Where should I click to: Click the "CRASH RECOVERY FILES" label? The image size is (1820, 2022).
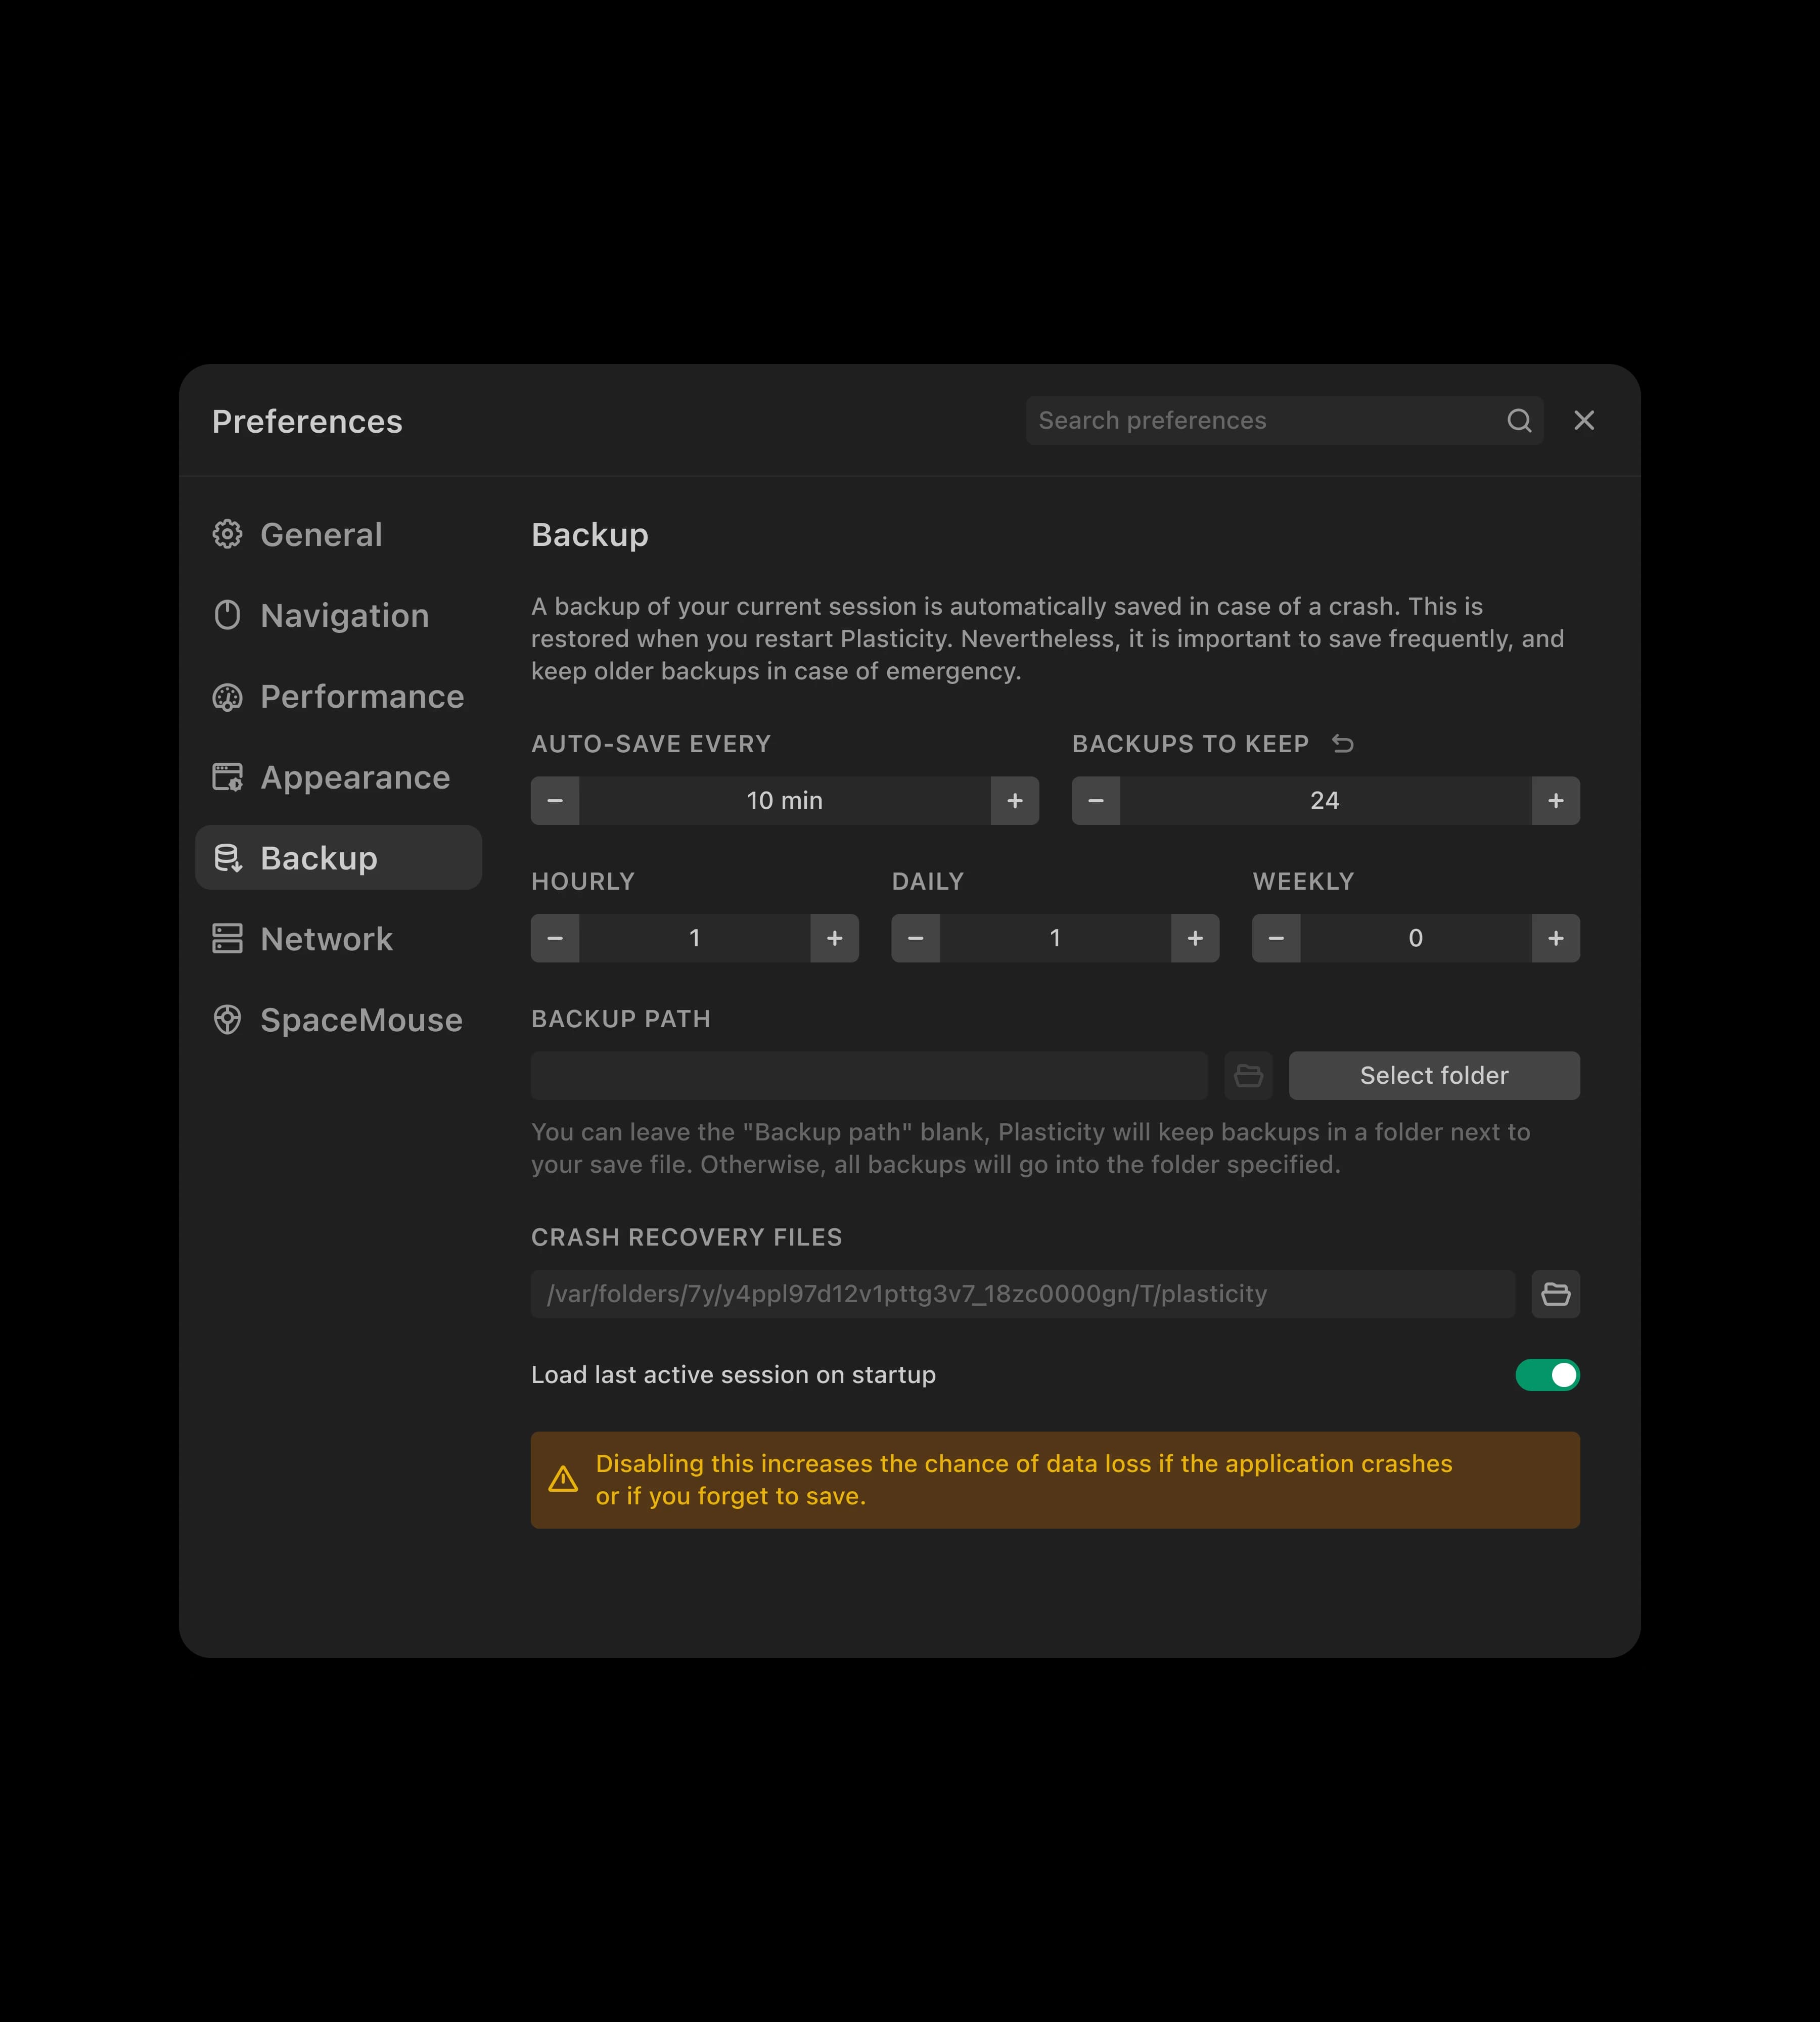click(686, 1237)
